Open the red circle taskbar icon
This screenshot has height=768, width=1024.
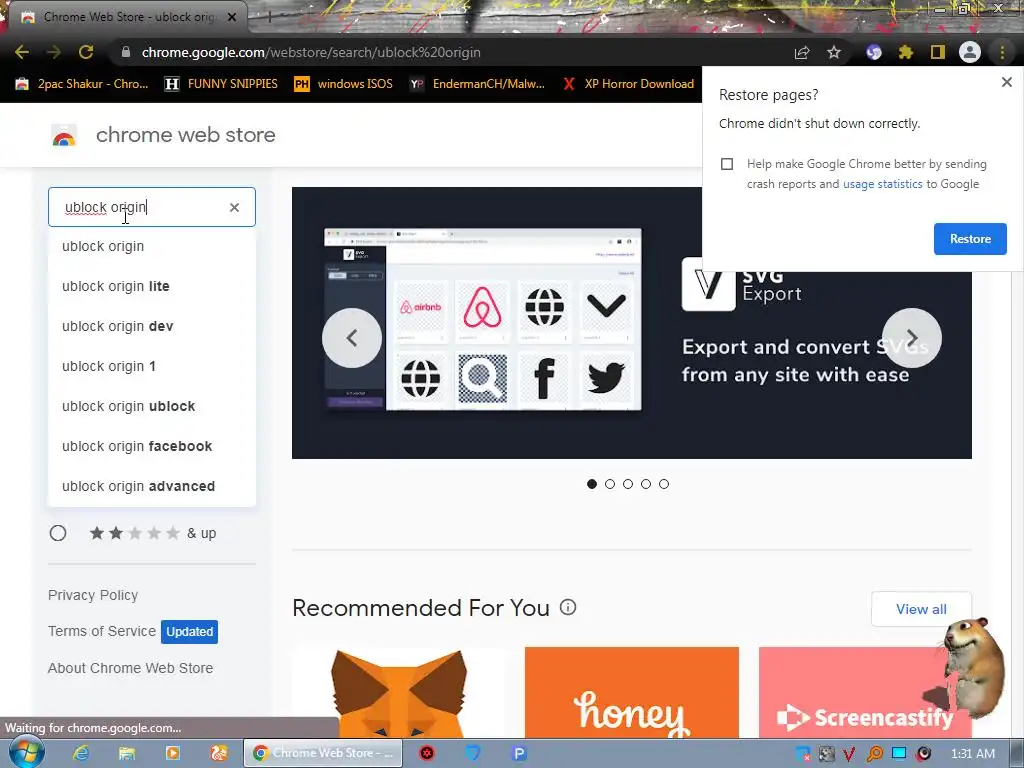click(427, 753)
